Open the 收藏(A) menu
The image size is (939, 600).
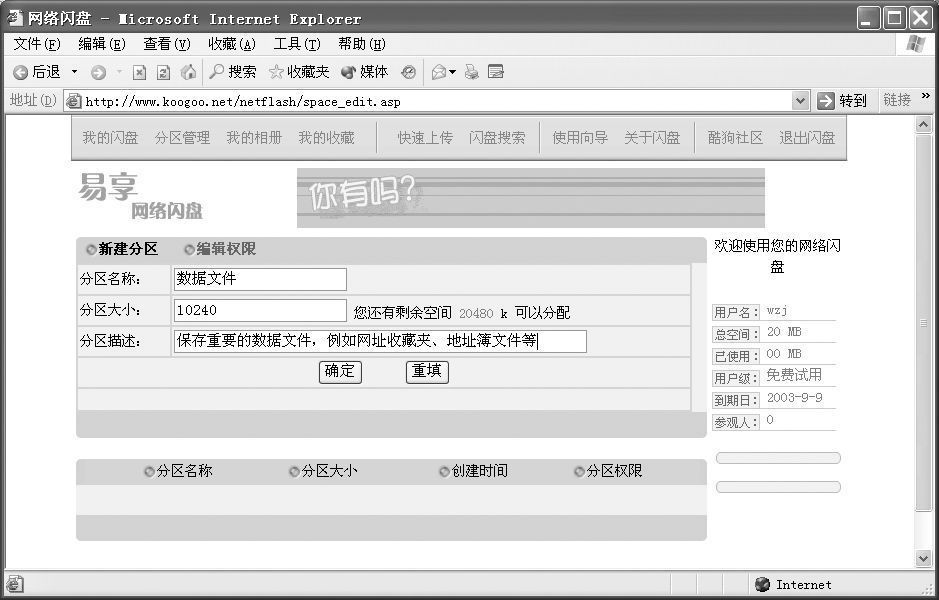(231, 44)
